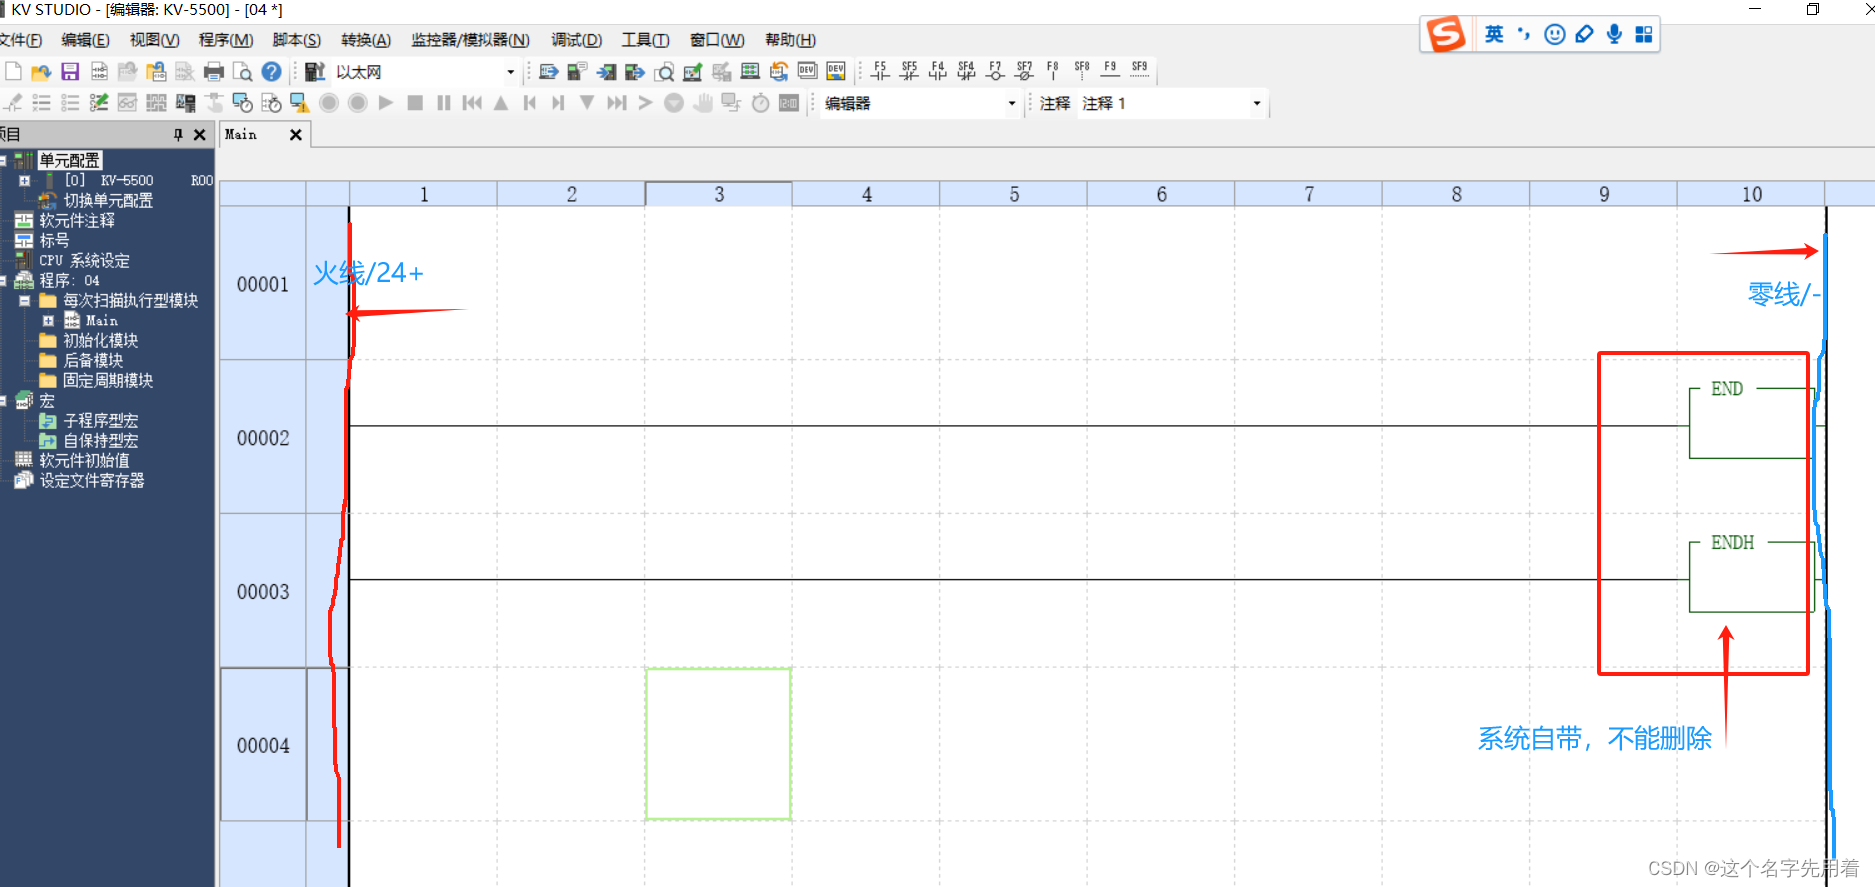Pin the project panel
Image resolution: width=1875 pixels, height=887 pixels.
tap(179, 135)
